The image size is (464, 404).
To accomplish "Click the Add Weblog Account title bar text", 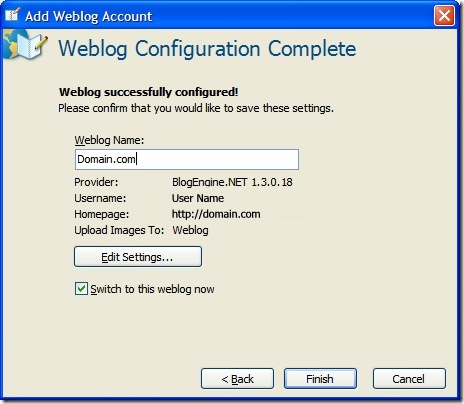I will pos(89,16).
